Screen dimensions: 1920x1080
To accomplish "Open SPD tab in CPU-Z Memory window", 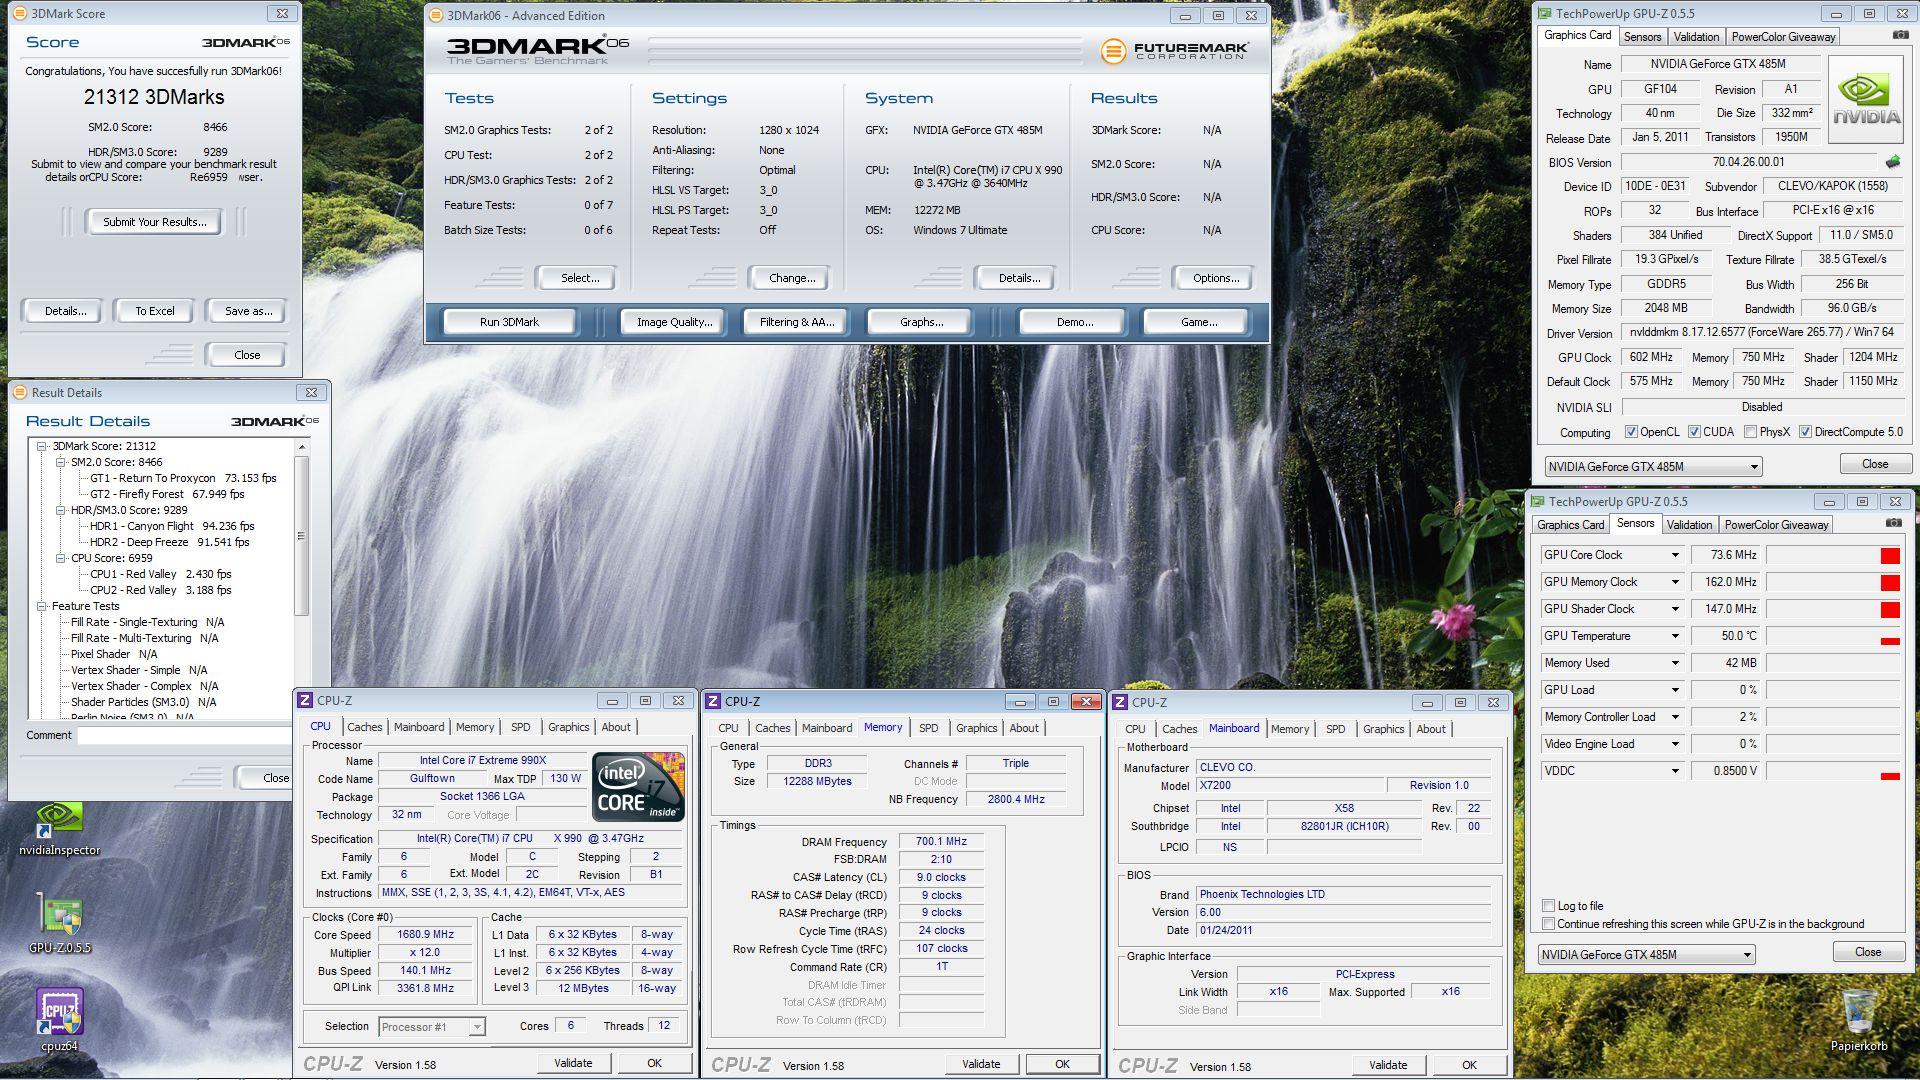I will click(928, 729).
